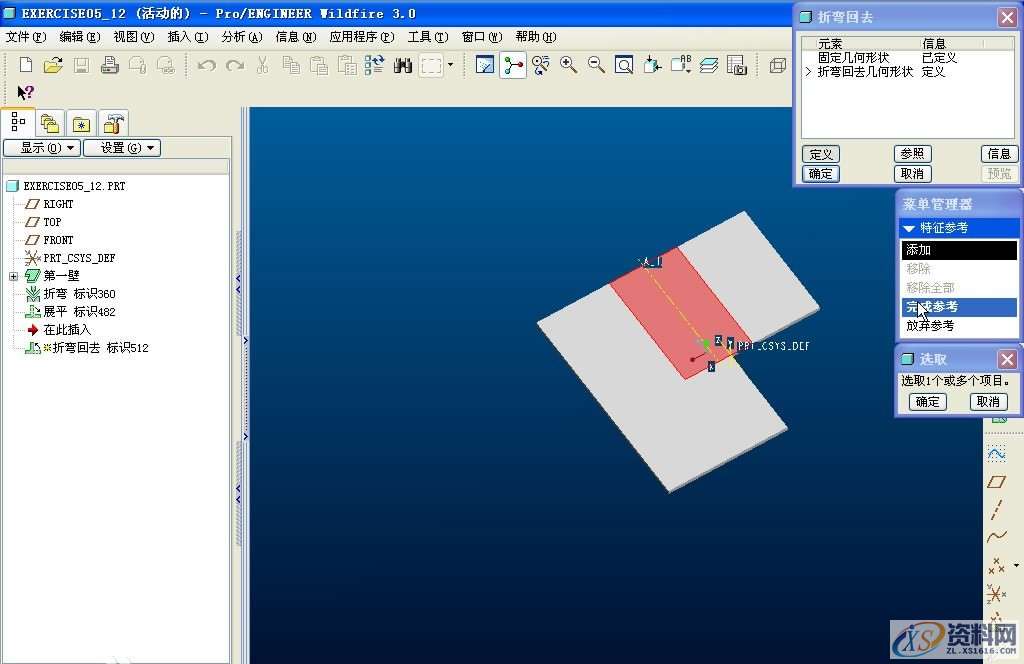Open the 显示 dropdown in model tree
The image size is (1024, 664).
pos(41,148)
